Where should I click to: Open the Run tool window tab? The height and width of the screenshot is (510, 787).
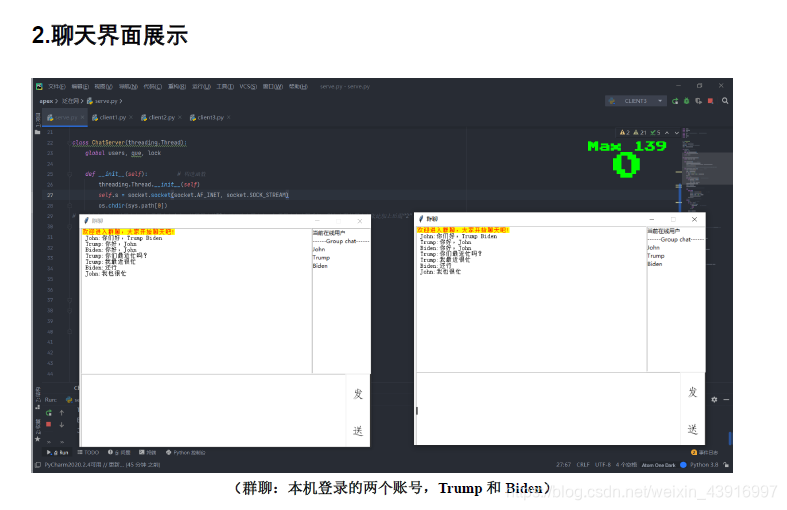click(x=58, y=453)
